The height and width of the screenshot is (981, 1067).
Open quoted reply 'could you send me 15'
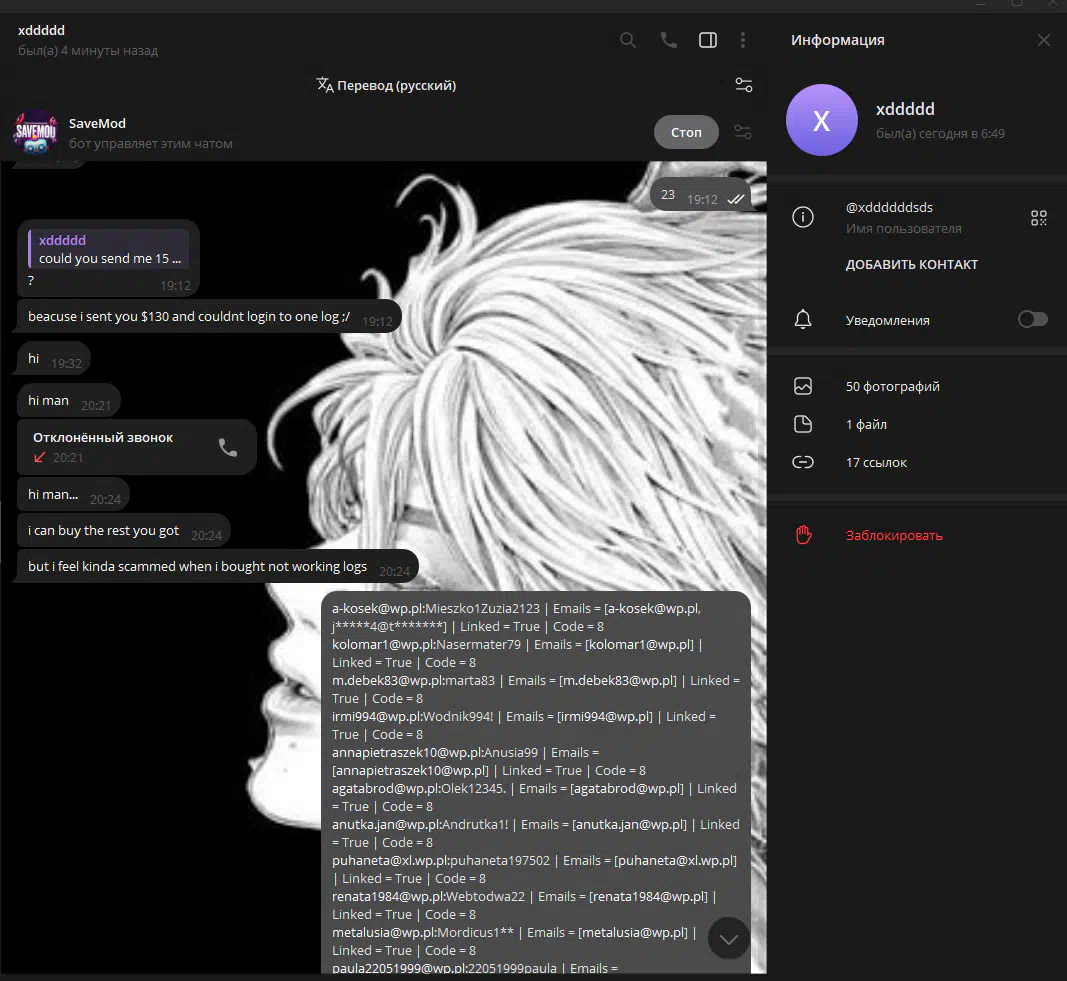[x=109, y=249]
